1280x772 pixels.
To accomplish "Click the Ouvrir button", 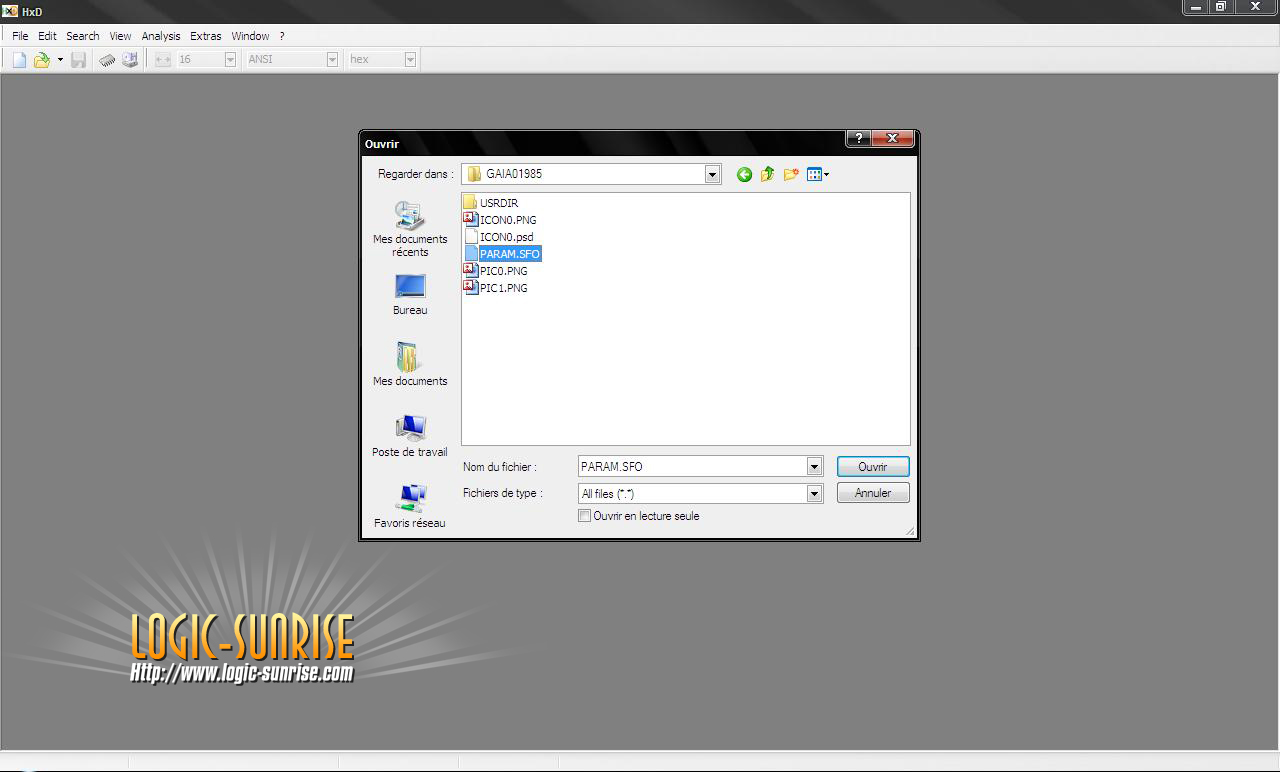I will [872, 467].
